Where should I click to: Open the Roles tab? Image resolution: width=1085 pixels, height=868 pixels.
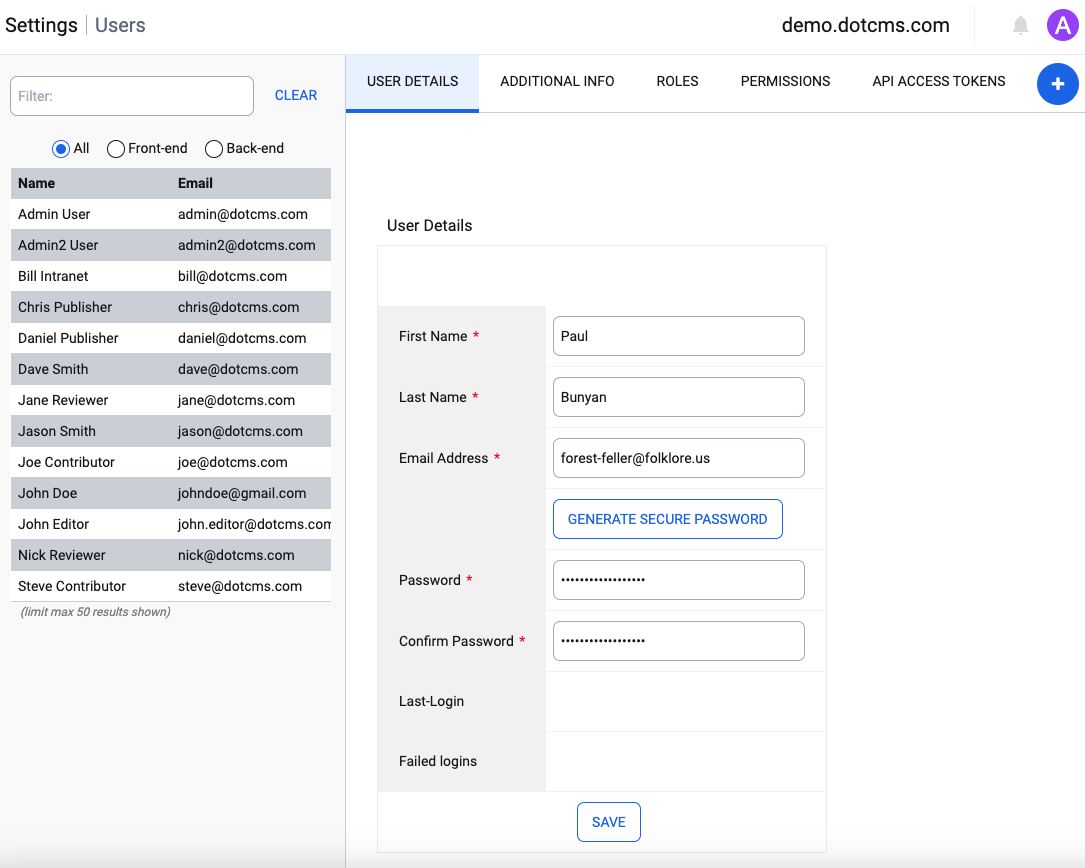click(677, 82)
